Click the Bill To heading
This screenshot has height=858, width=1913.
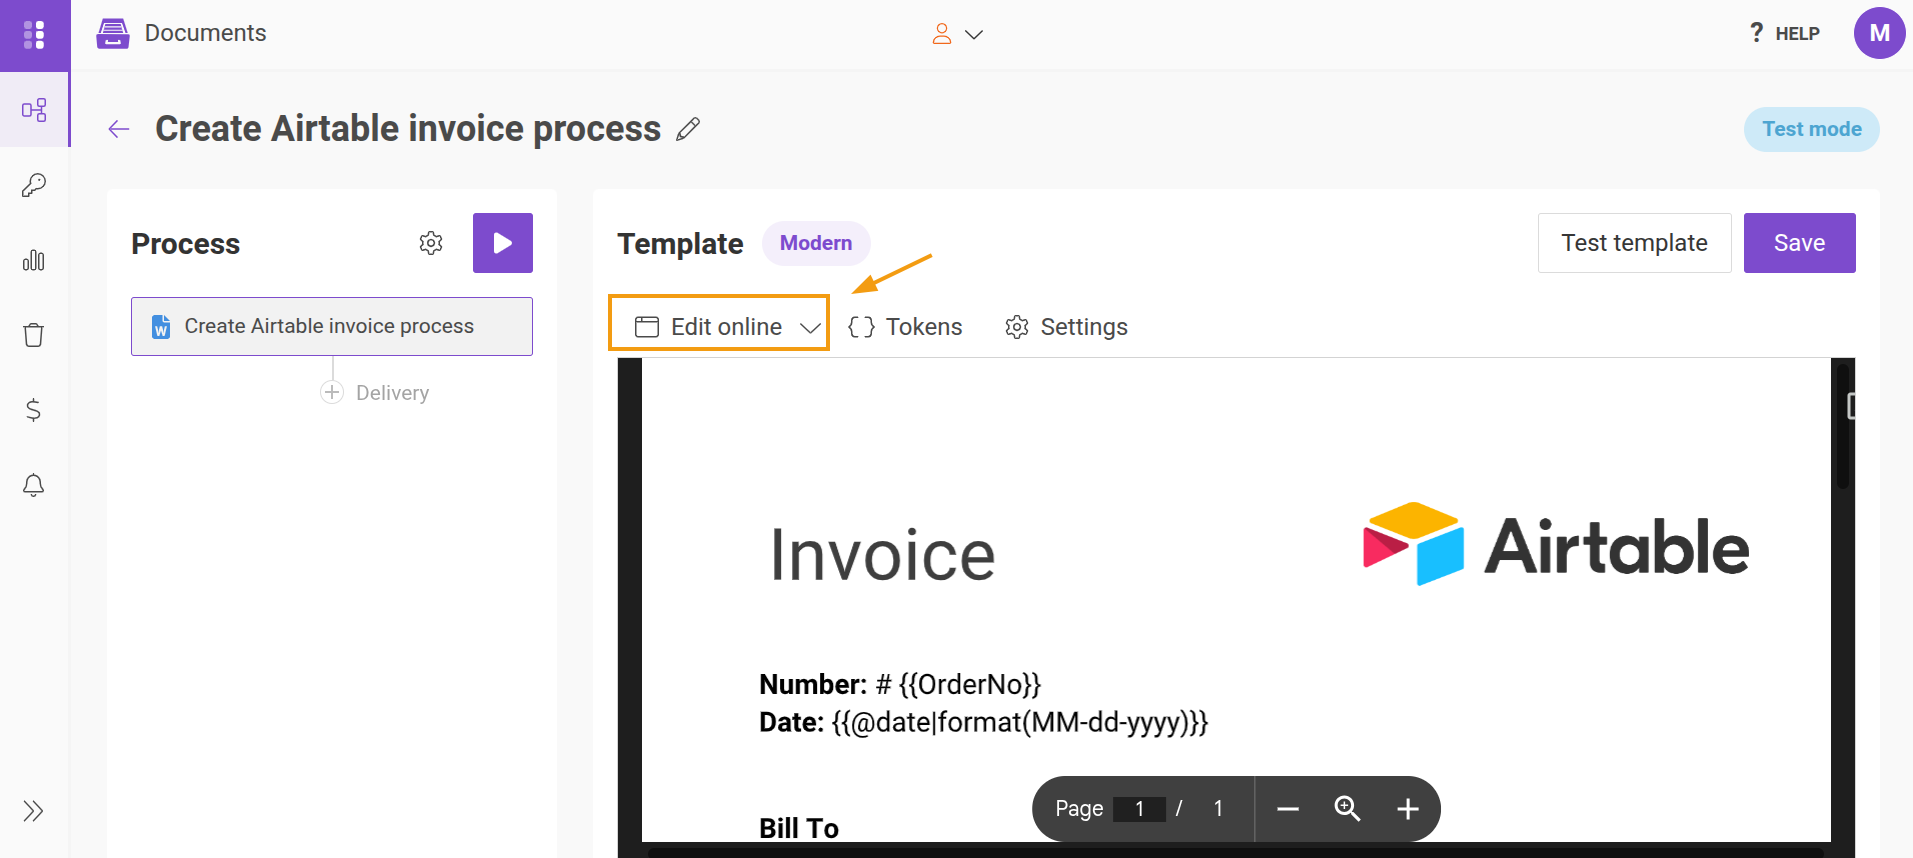[799, 827]
